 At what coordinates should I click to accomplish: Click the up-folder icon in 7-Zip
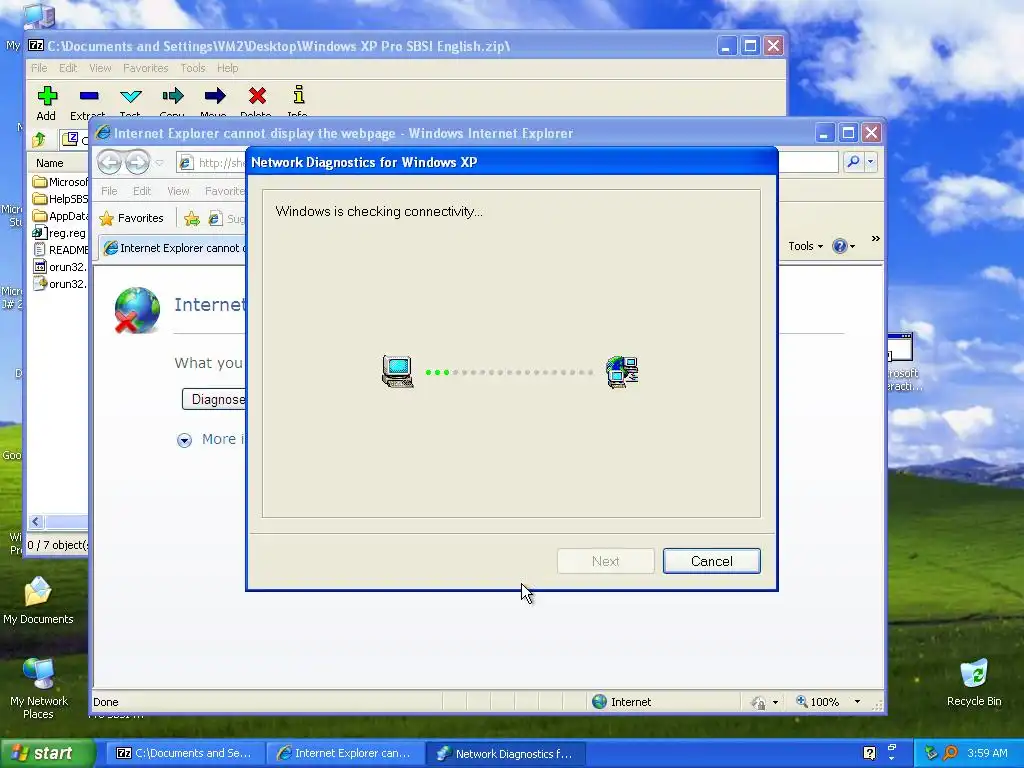click(x=39, y=139)
